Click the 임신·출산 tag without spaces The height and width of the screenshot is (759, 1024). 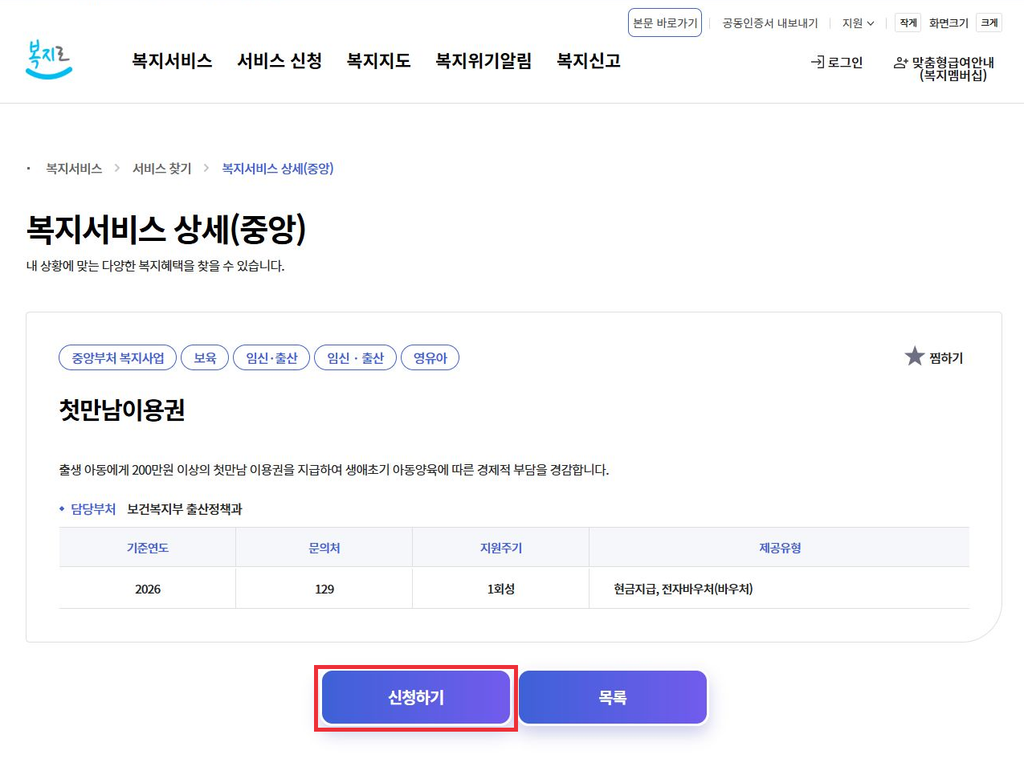pyautogui.click(x=272, y=358)
